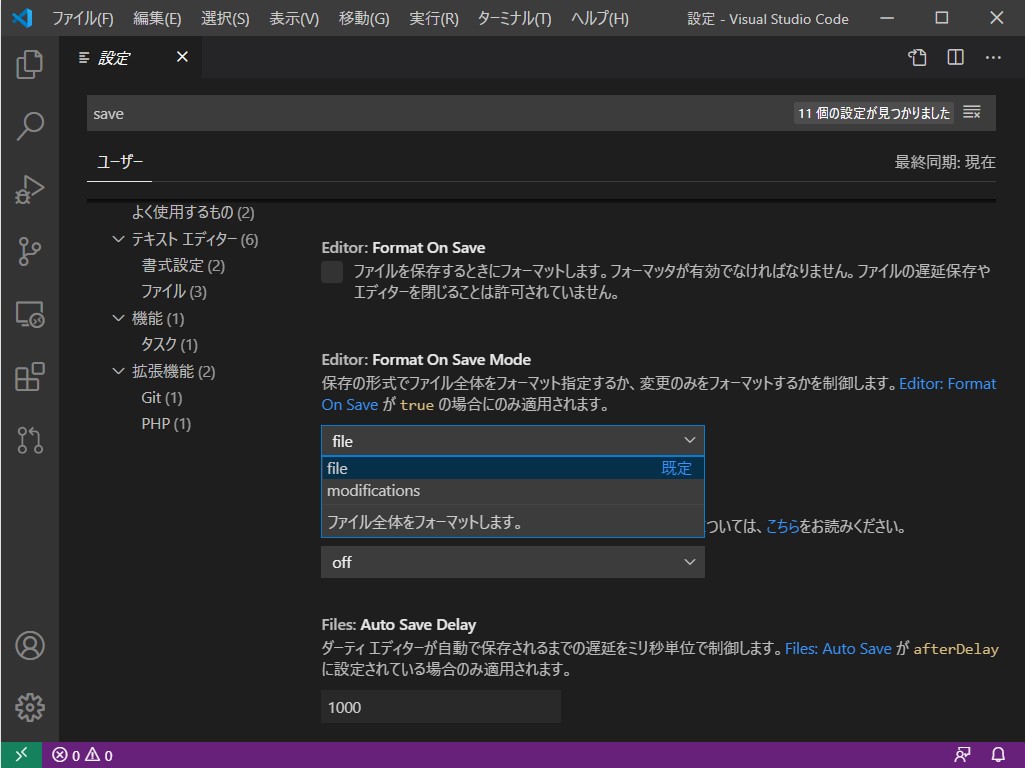Follow the Editor: Format On Save setting link
Viewport: 1025px width, 768px height.
coord(948,382)
